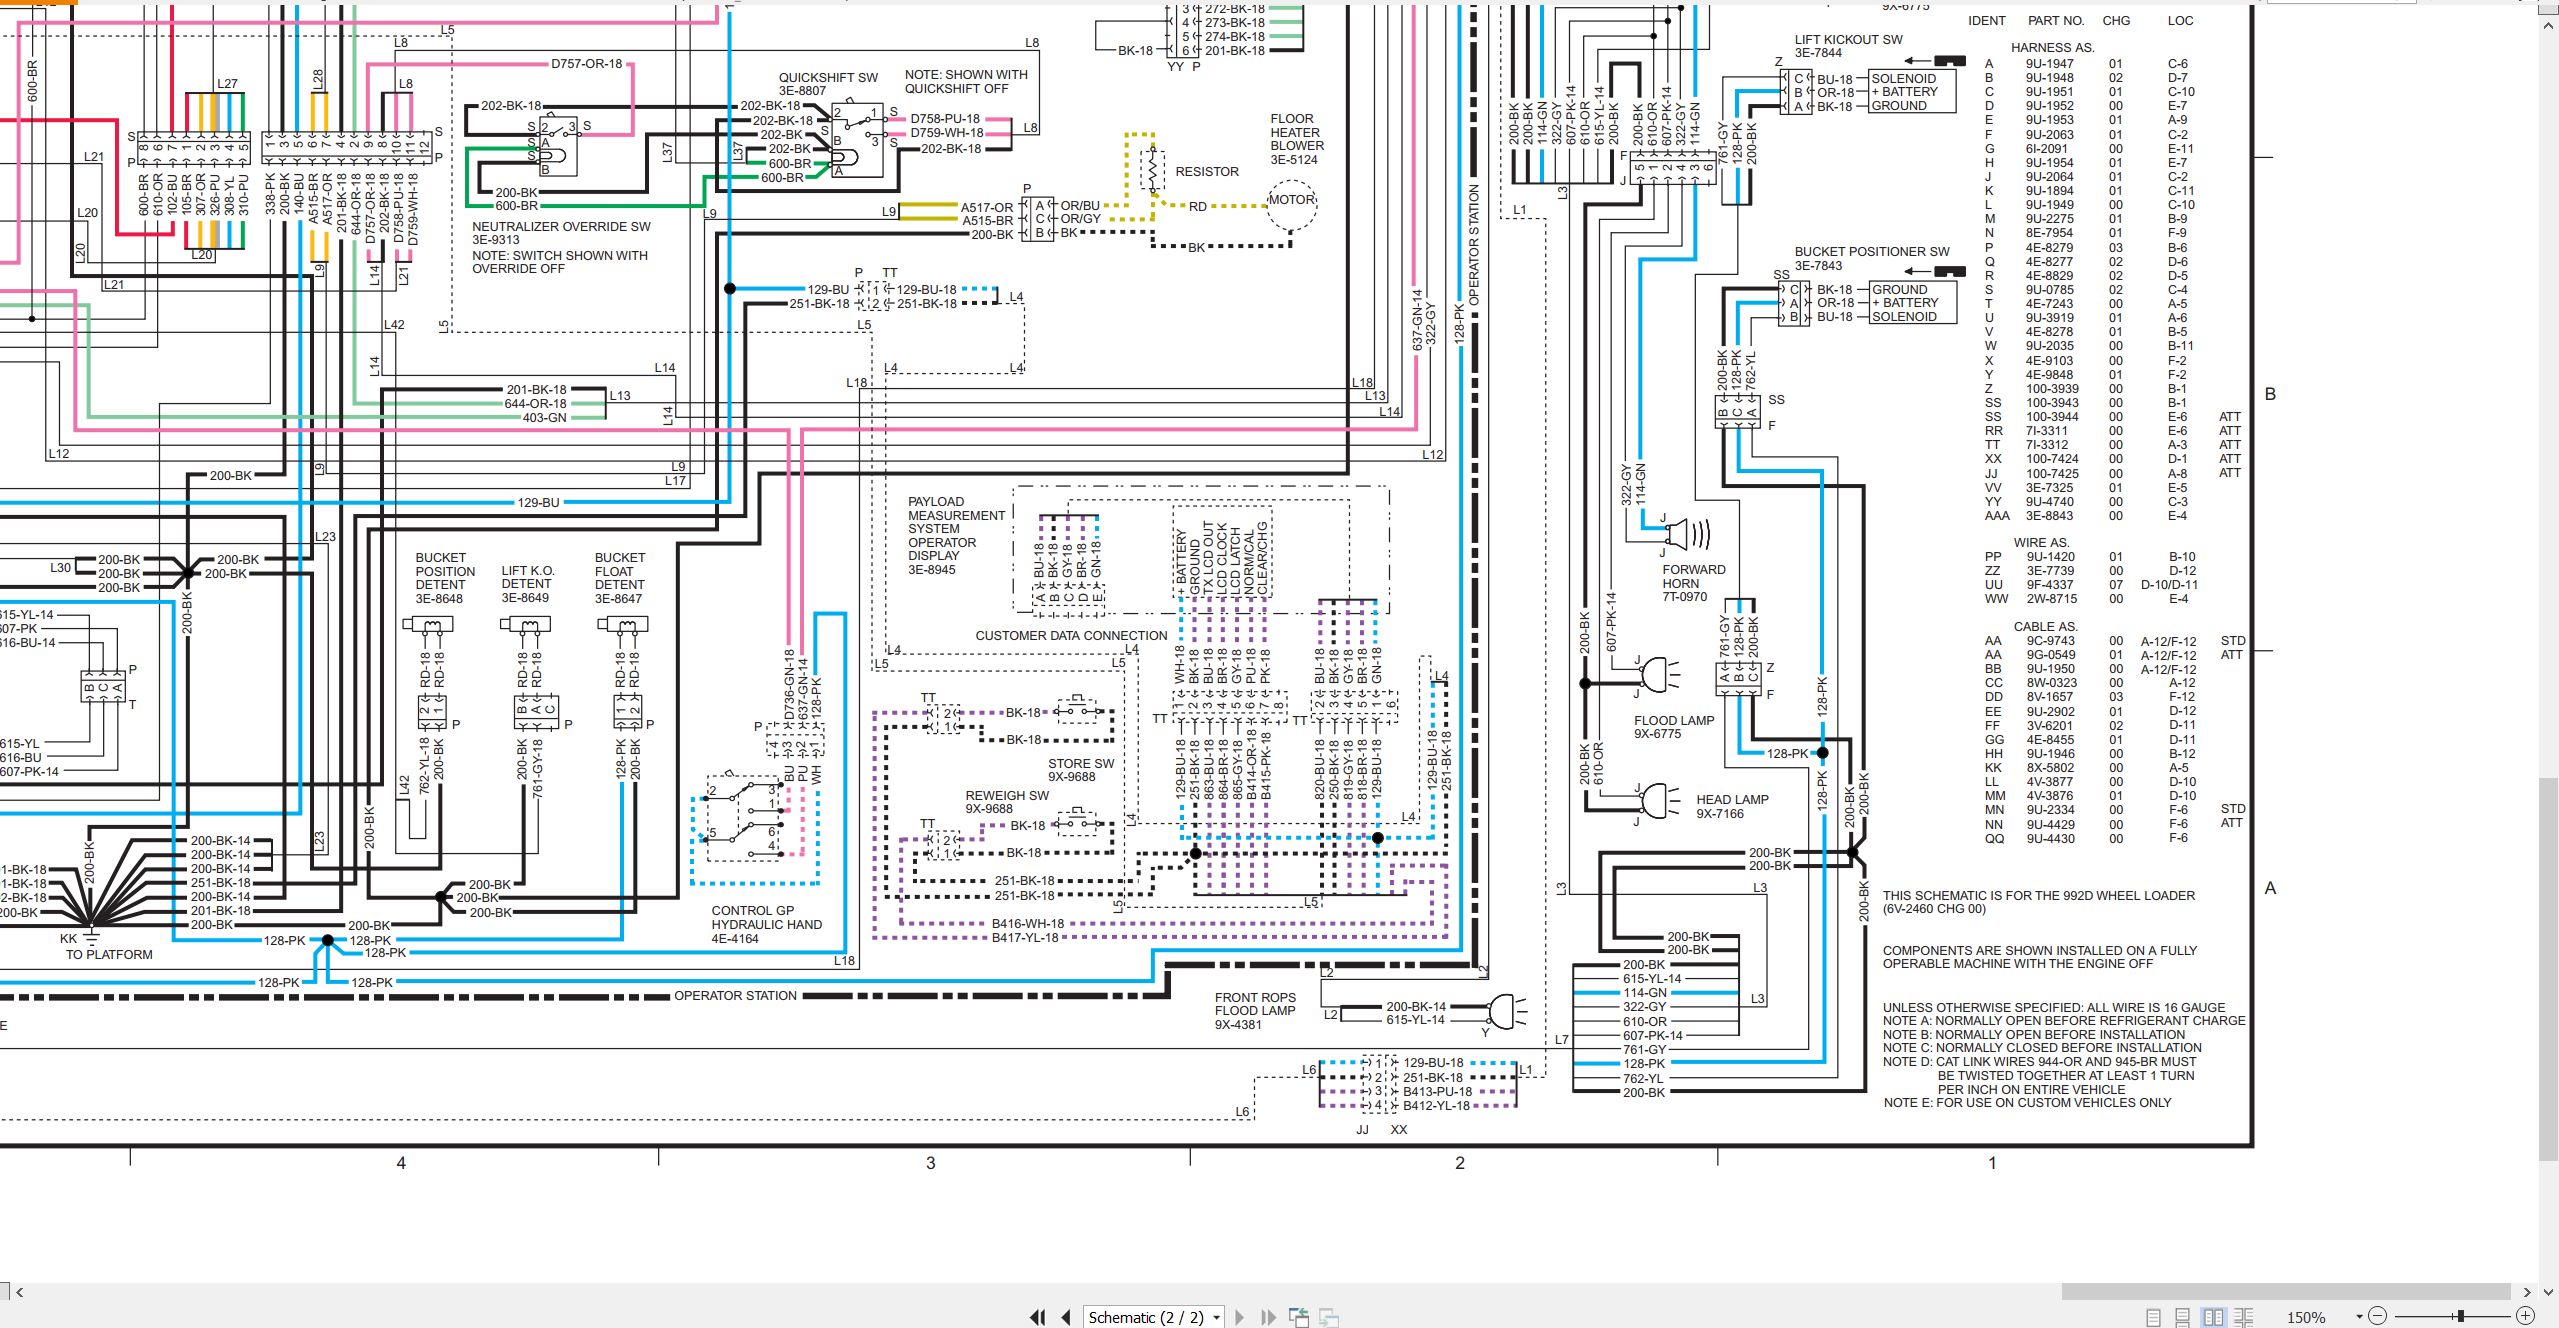Click the CABLE AS. table heading

(x=2045, y=626)
